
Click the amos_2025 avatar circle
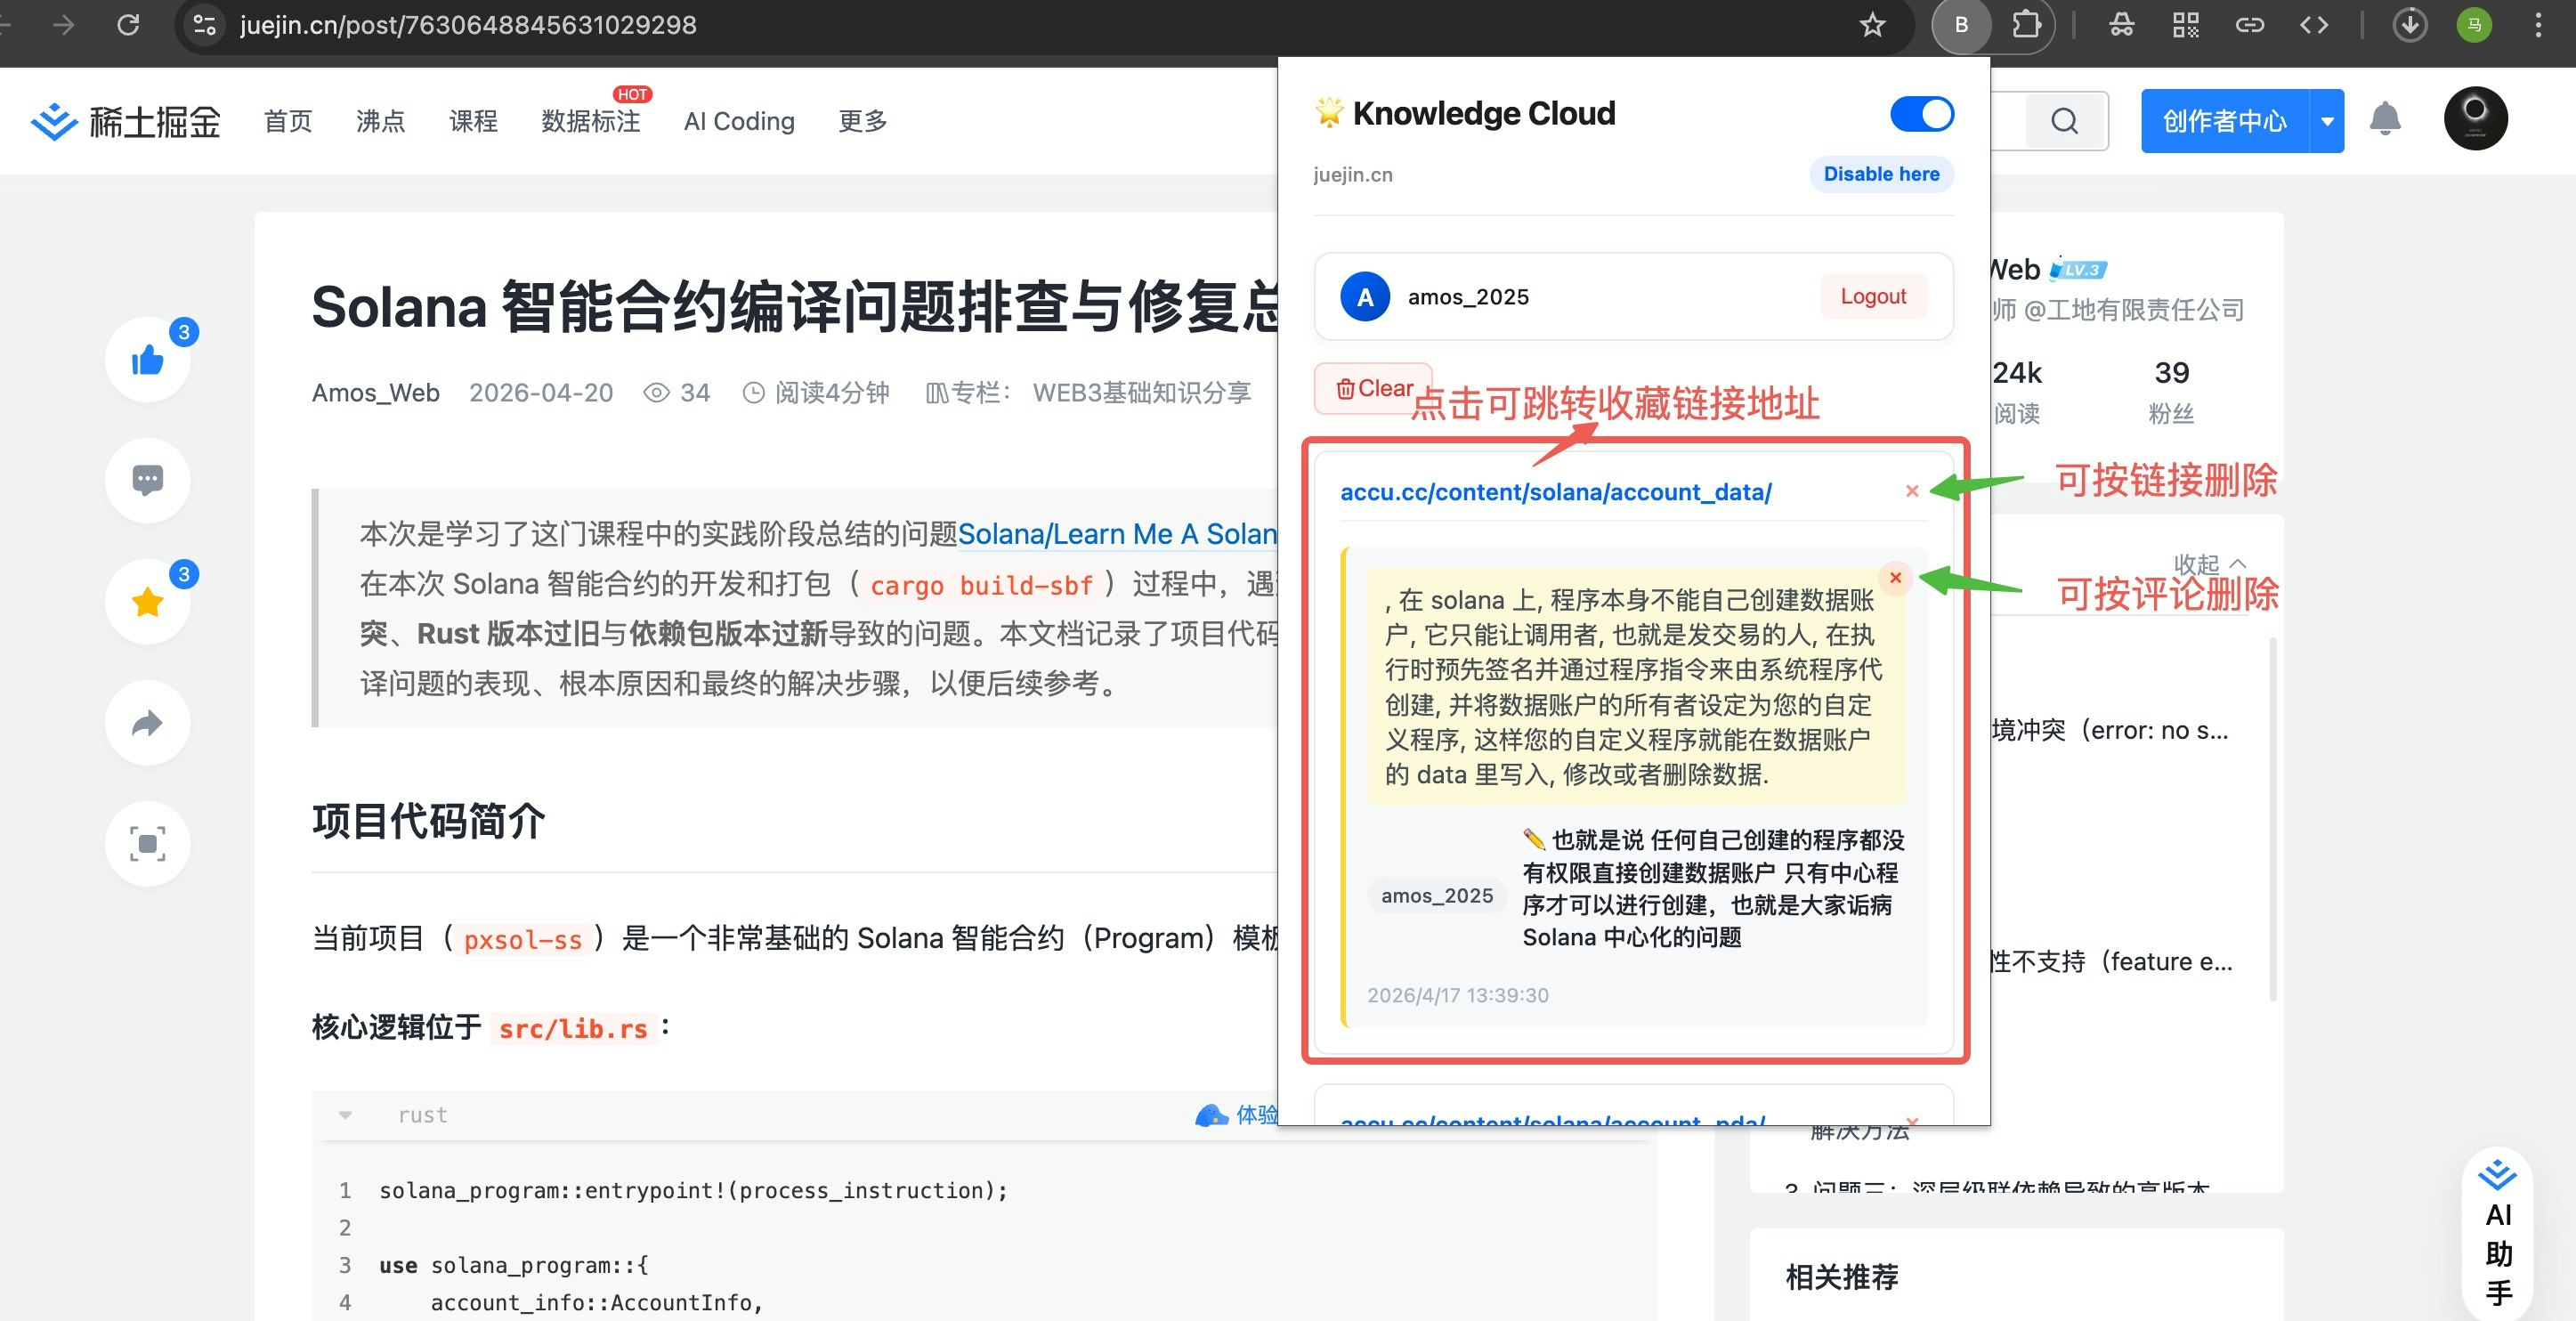(x=1365, y=296)
